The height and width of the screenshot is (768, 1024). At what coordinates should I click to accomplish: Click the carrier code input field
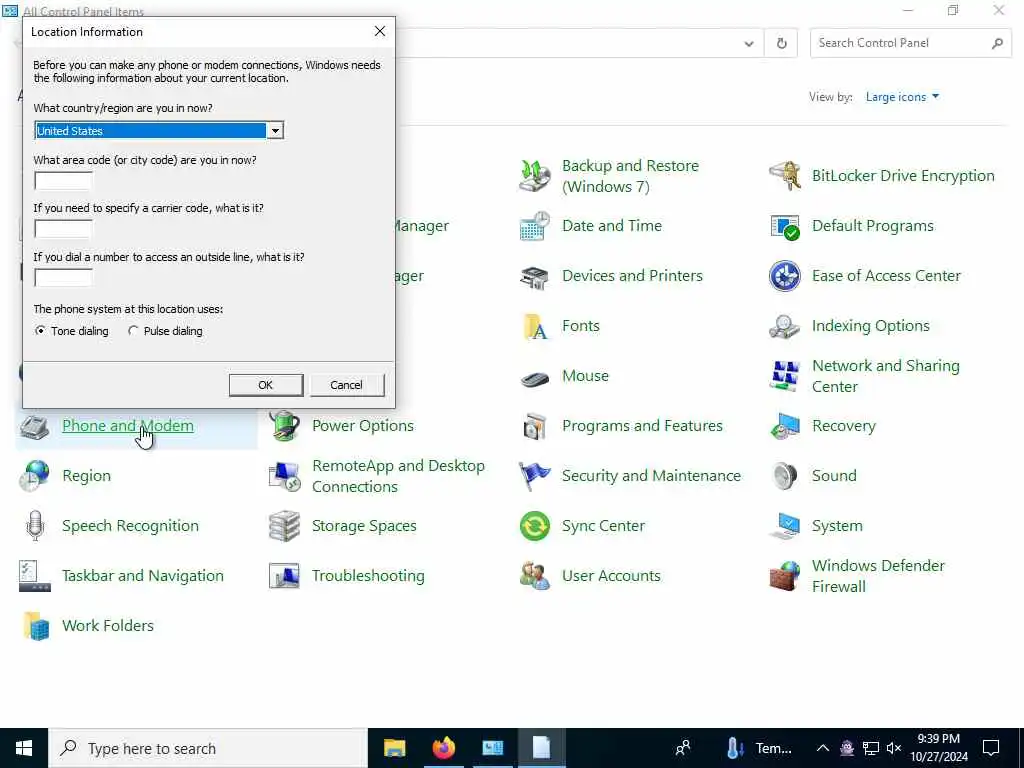(x=63, y=229)
